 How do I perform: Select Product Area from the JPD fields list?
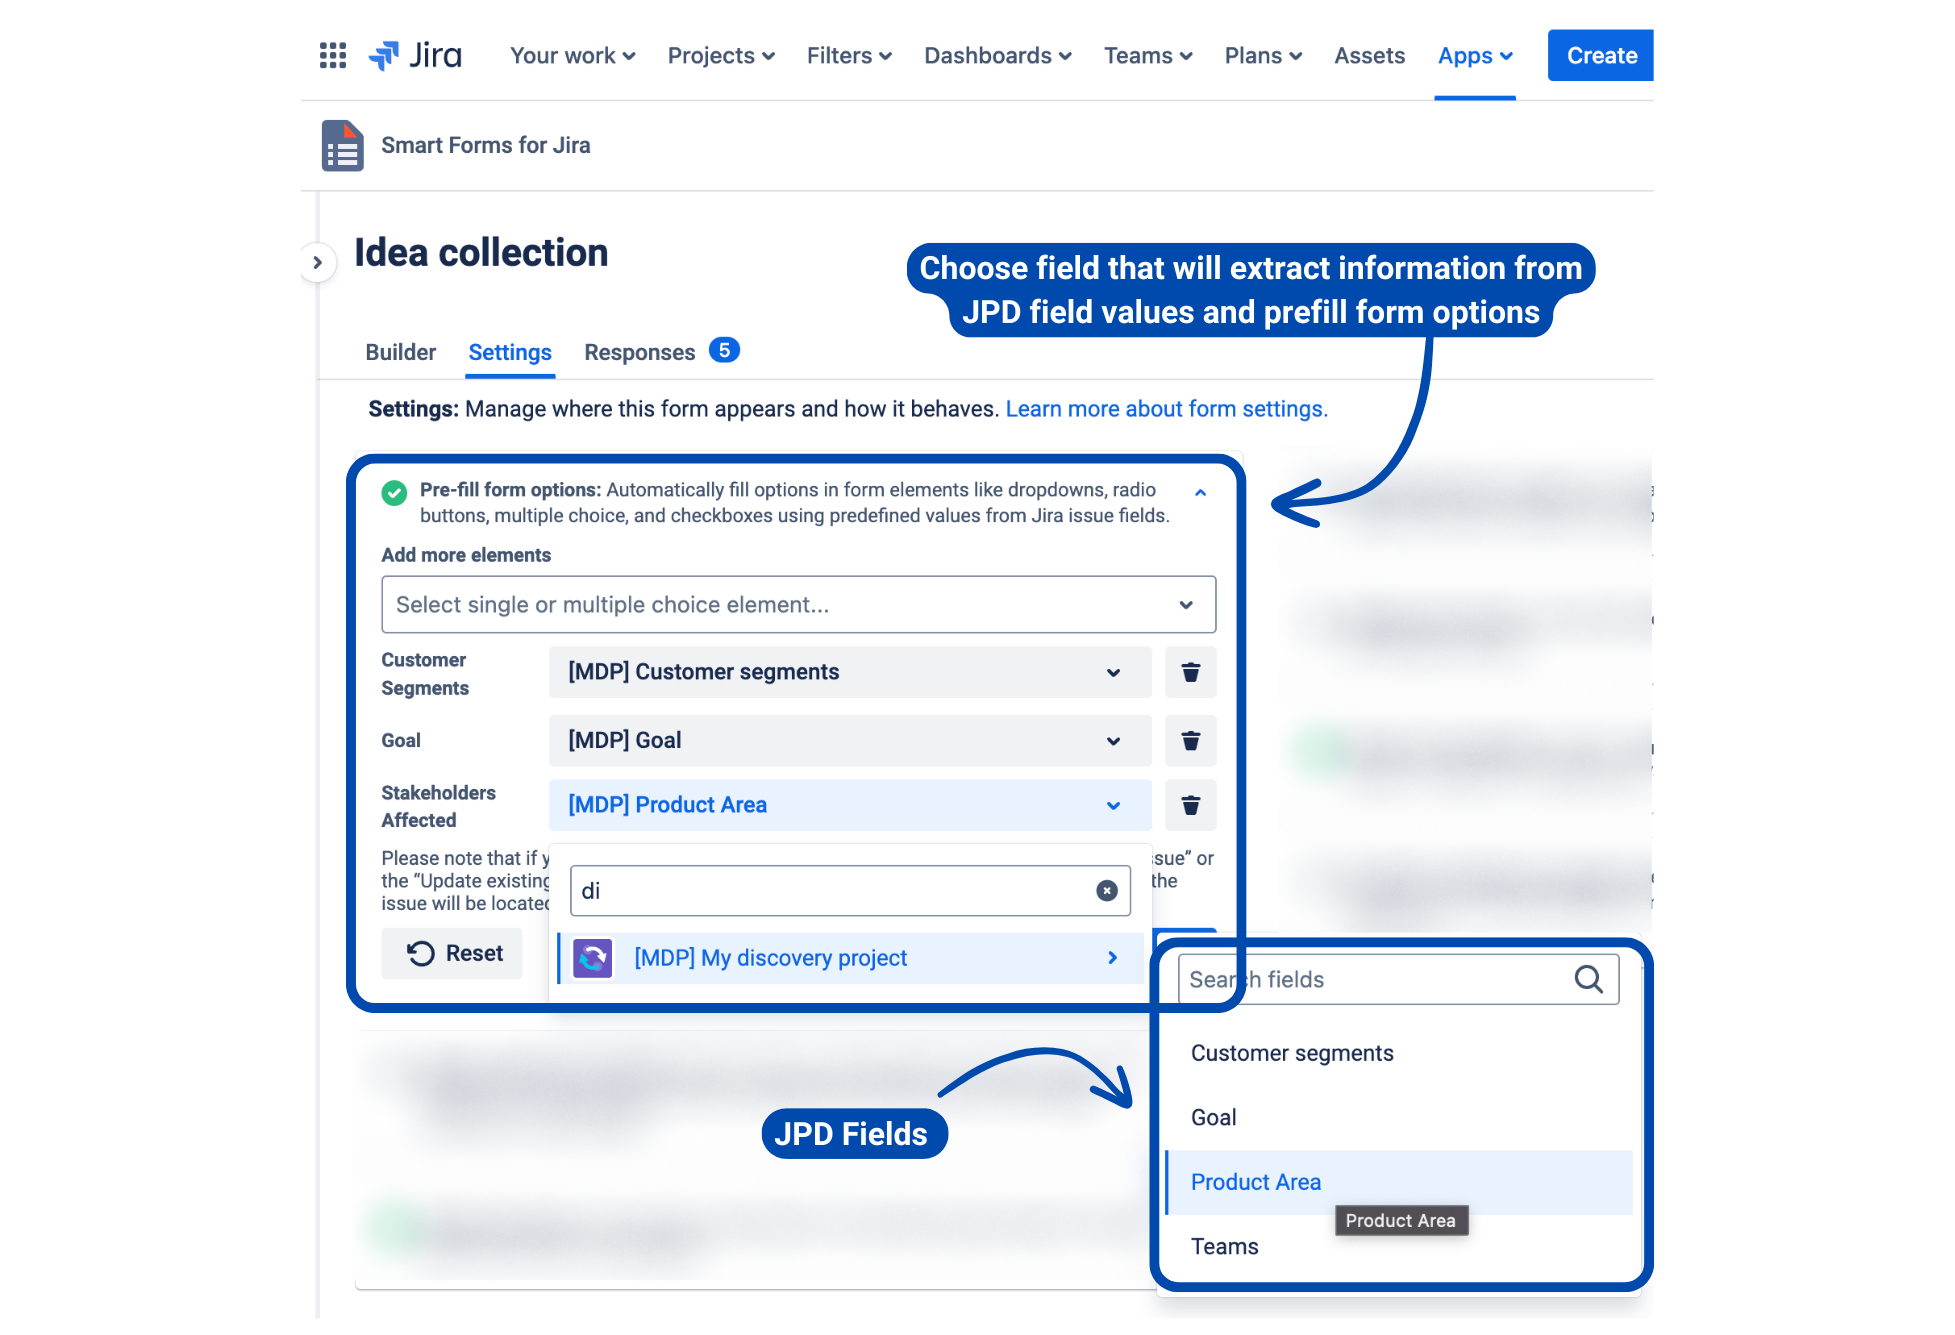click(1256, 1181)
